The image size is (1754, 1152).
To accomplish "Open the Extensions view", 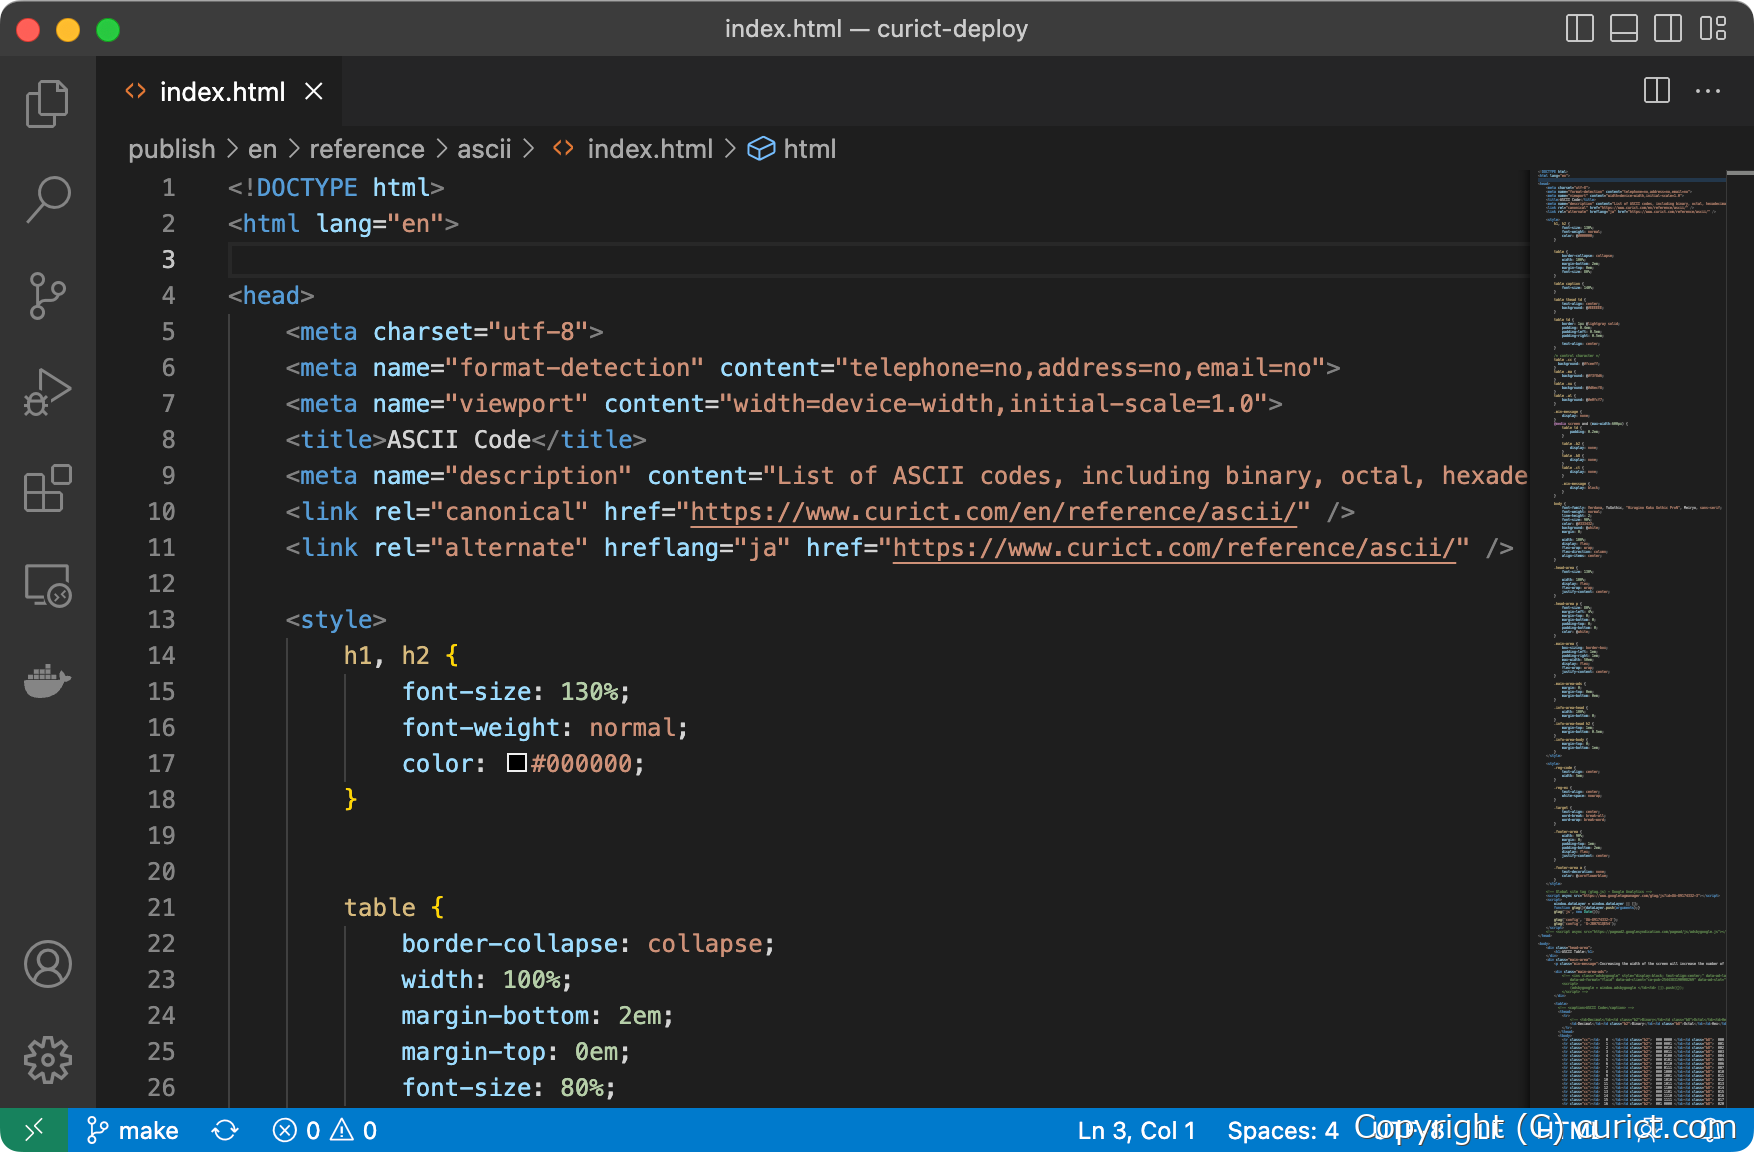I will click(47, 489).
